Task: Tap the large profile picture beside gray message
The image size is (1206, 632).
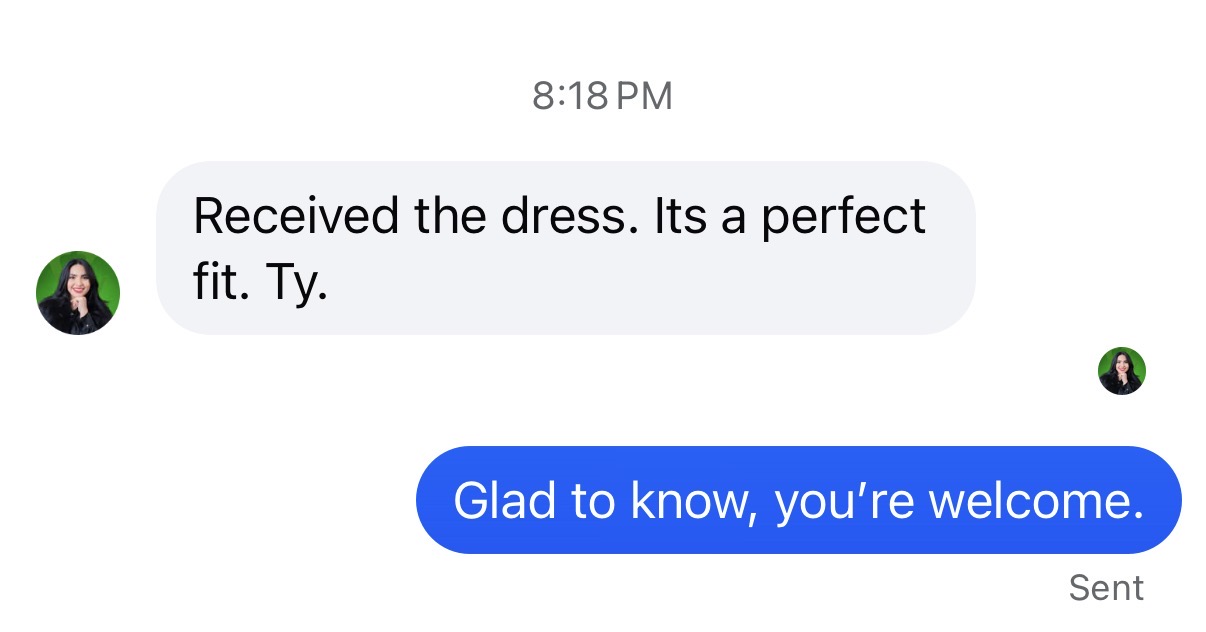Action: (78, 293)
